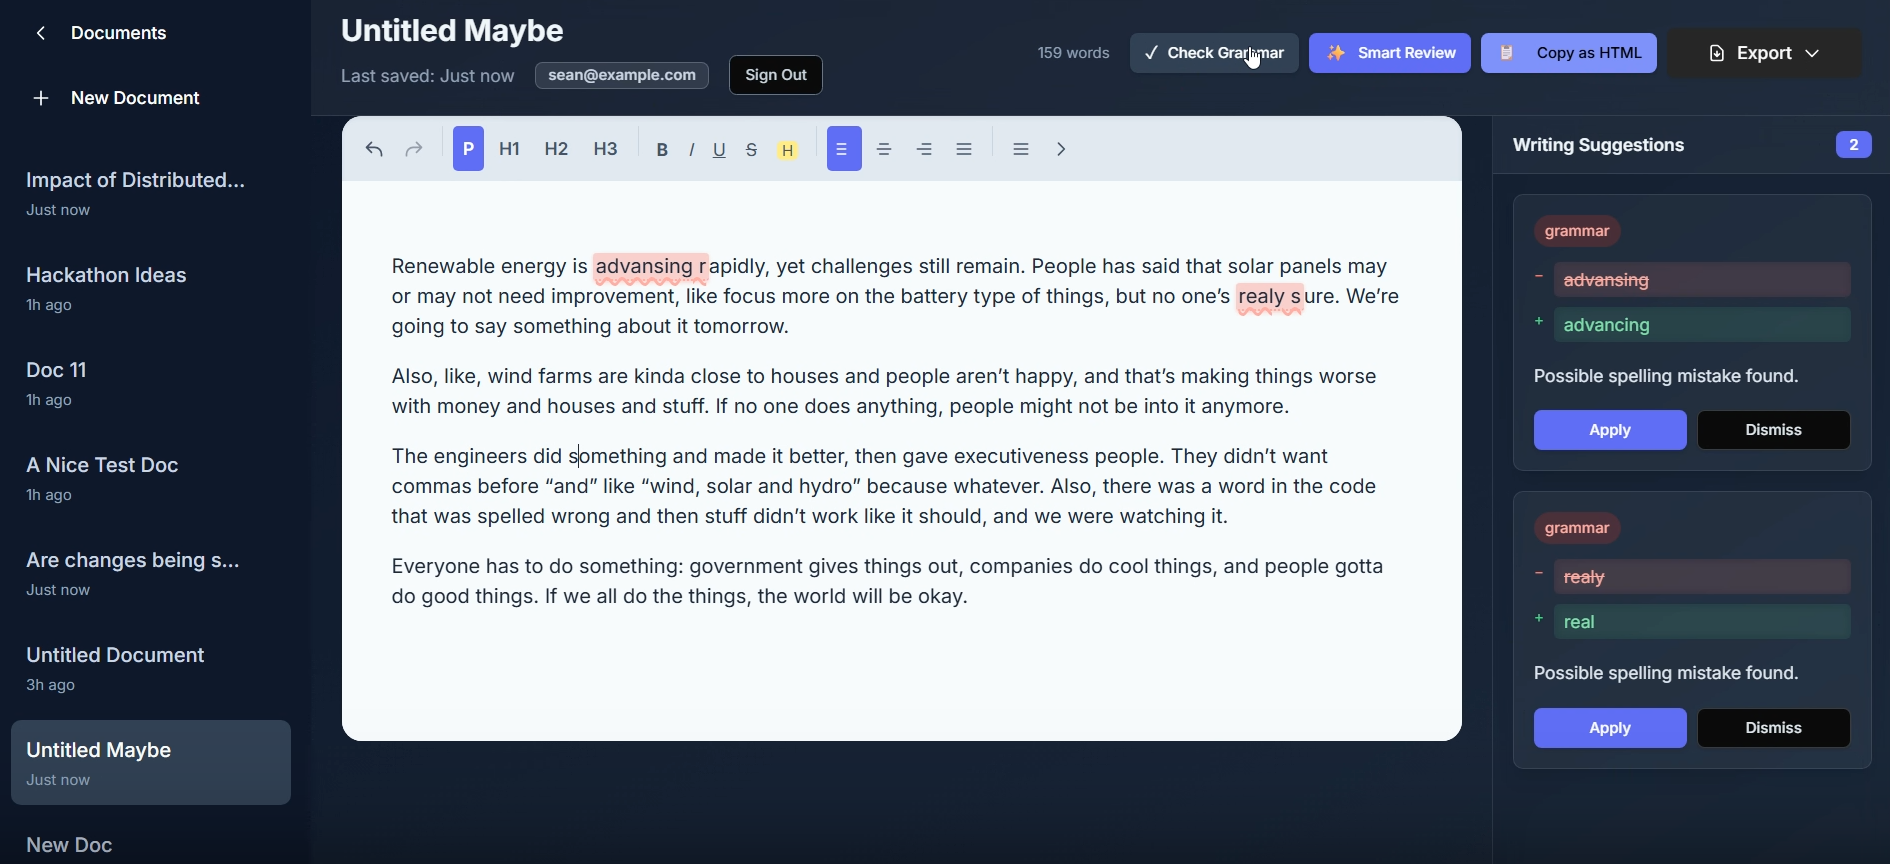1890x864 pixels.
Task: Right-align the text
Action: tap(925, 150)
